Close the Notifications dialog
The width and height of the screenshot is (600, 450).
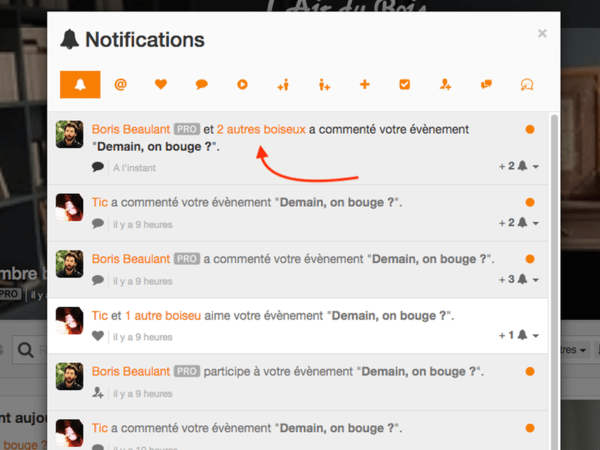pyautogui.click(x=542, y=33)
